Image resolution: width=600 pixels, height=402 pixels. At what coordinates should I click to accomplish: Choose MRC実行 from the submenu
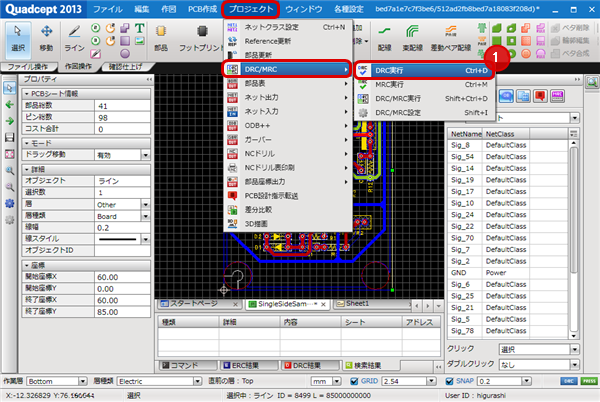point(424,85)
